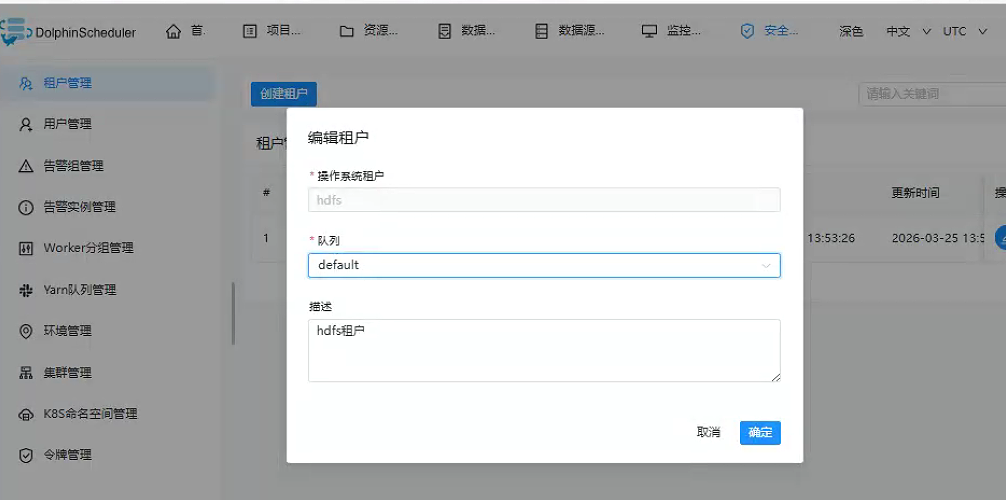Click the monitor screen icon

649,31
